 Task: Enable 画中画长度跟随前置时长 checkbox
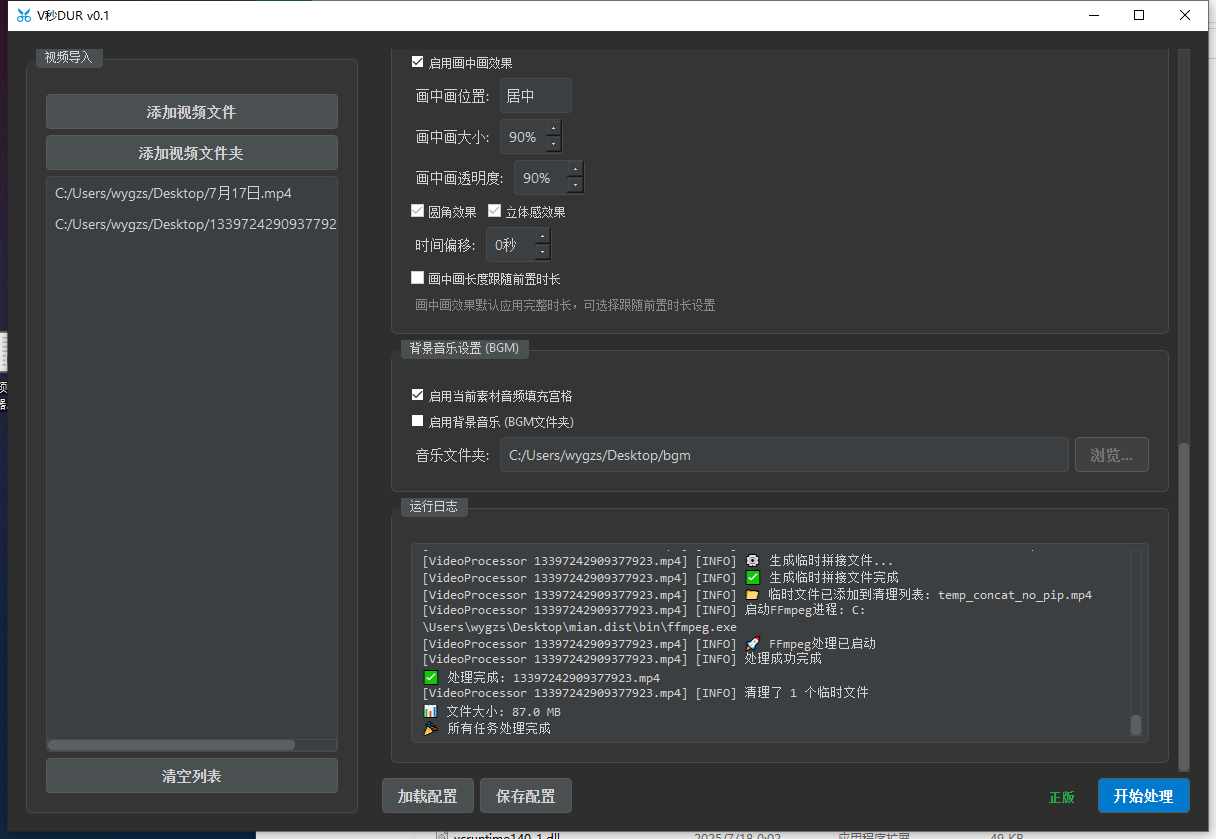(x=418, y=278)
